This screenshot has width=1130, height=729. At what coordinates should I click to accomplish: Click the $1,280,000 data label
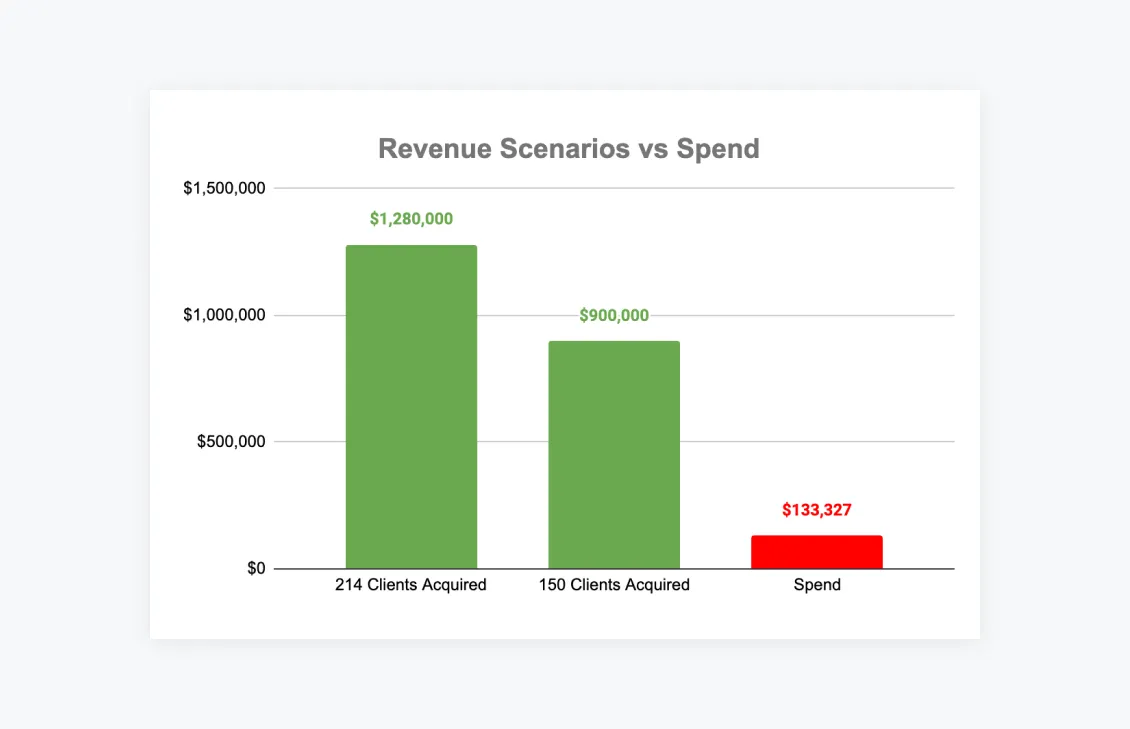coord(411,219)
